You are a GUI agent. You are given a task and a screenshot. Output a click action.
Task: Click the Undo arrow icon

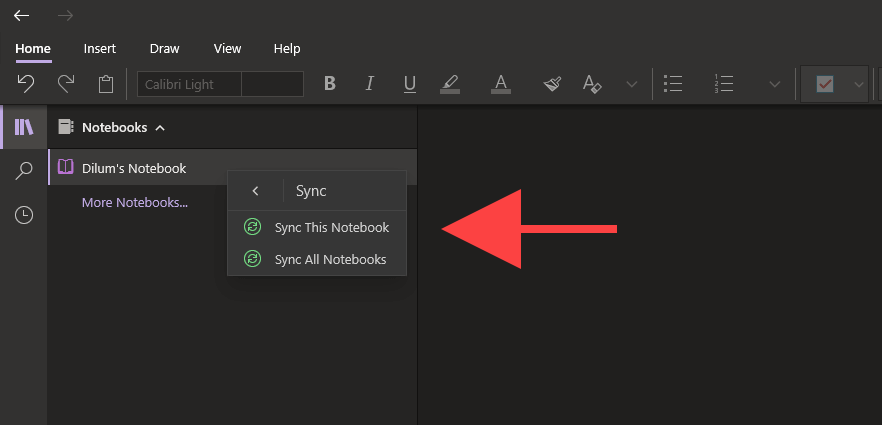click(26, 84)
